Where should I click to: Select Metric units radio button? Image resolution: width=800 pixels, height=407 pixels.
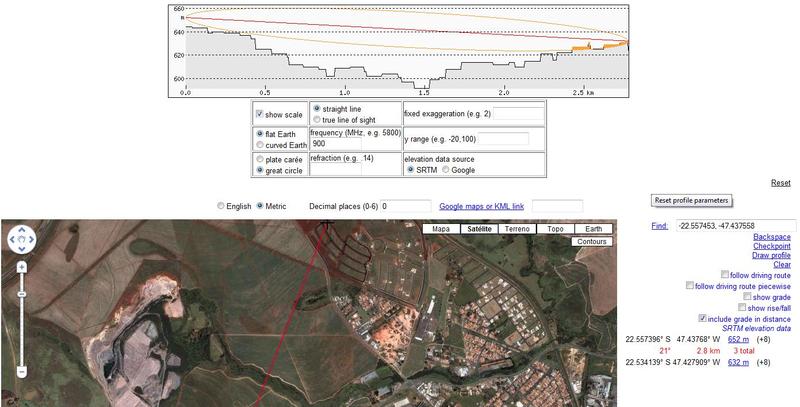point(260,206)
